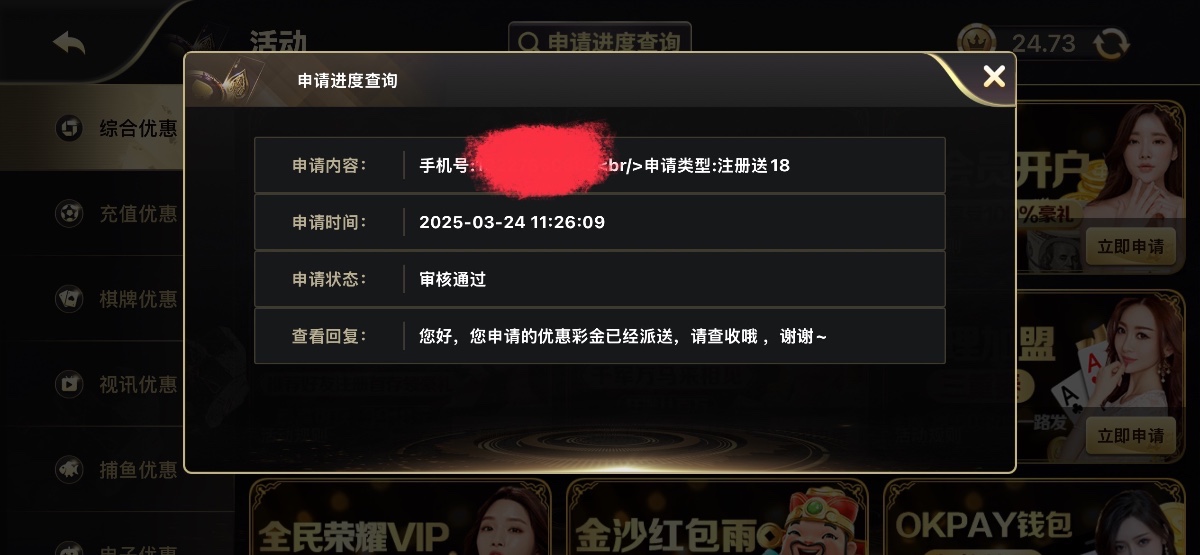Go back using the arrow icon

tap(69, 42)
